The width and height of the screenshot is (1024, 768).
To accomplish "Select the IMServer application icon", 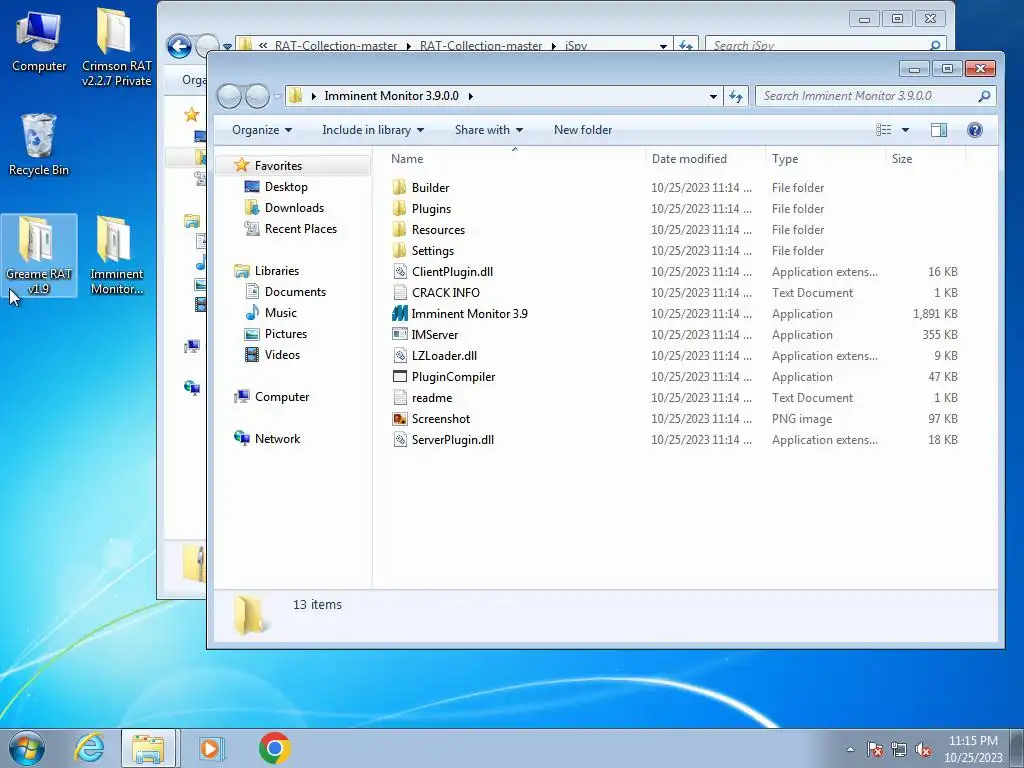I will 400,334.
